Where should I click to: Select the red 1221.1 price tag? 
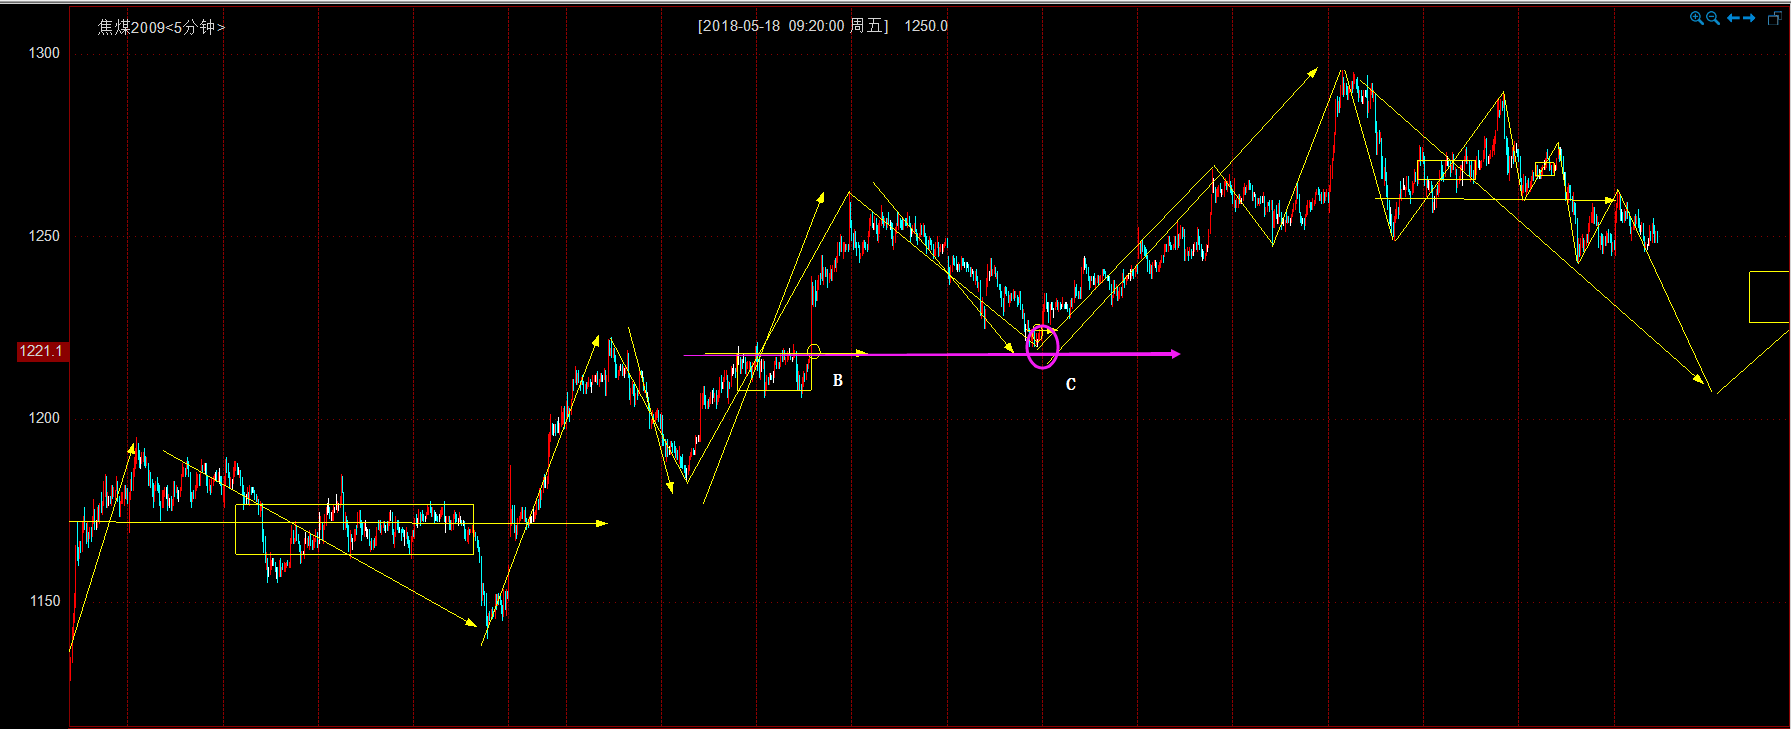(41, 351)
